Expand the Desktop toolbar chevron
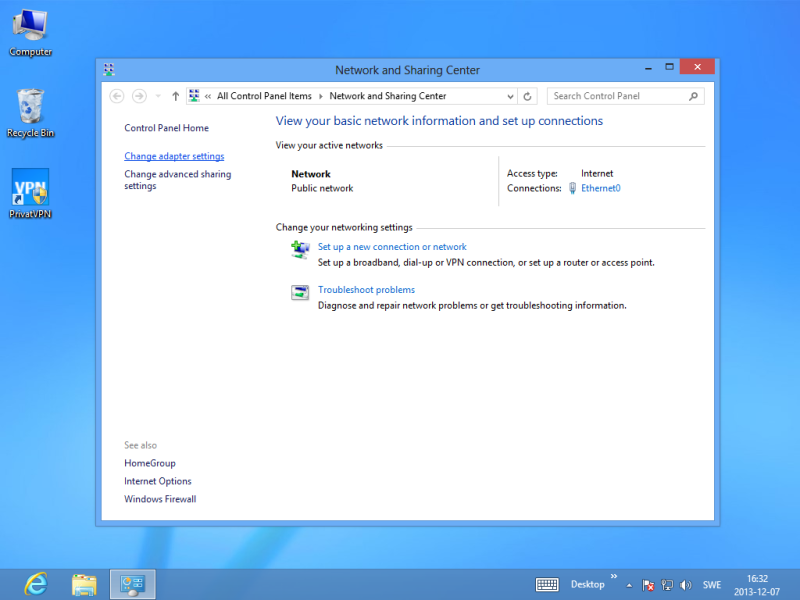The height and width of the screenshot is (600, 800). tap(614, 578)
